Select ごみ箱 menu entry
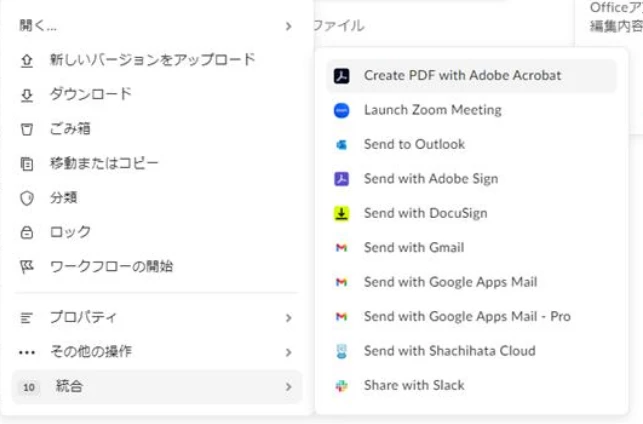 click(157, 129)
